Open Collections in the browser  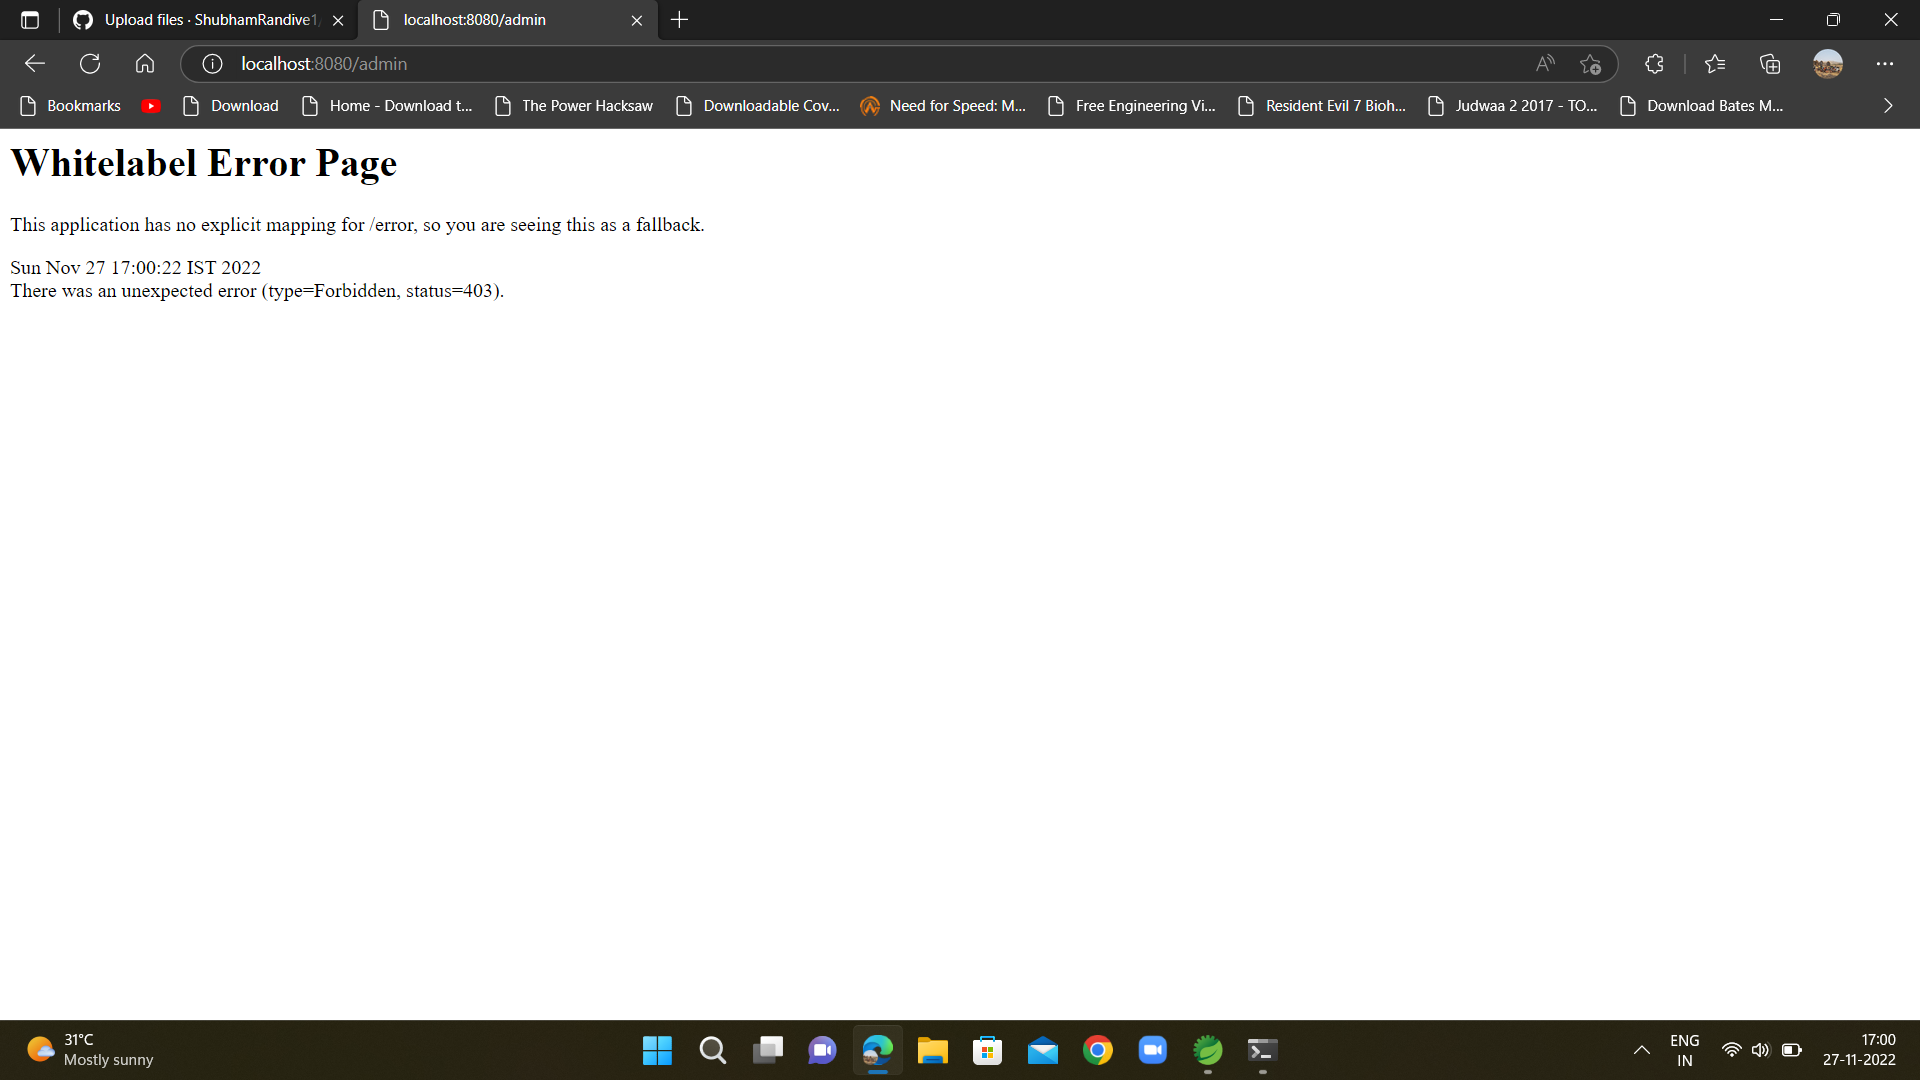click(x=1769, y=63)
